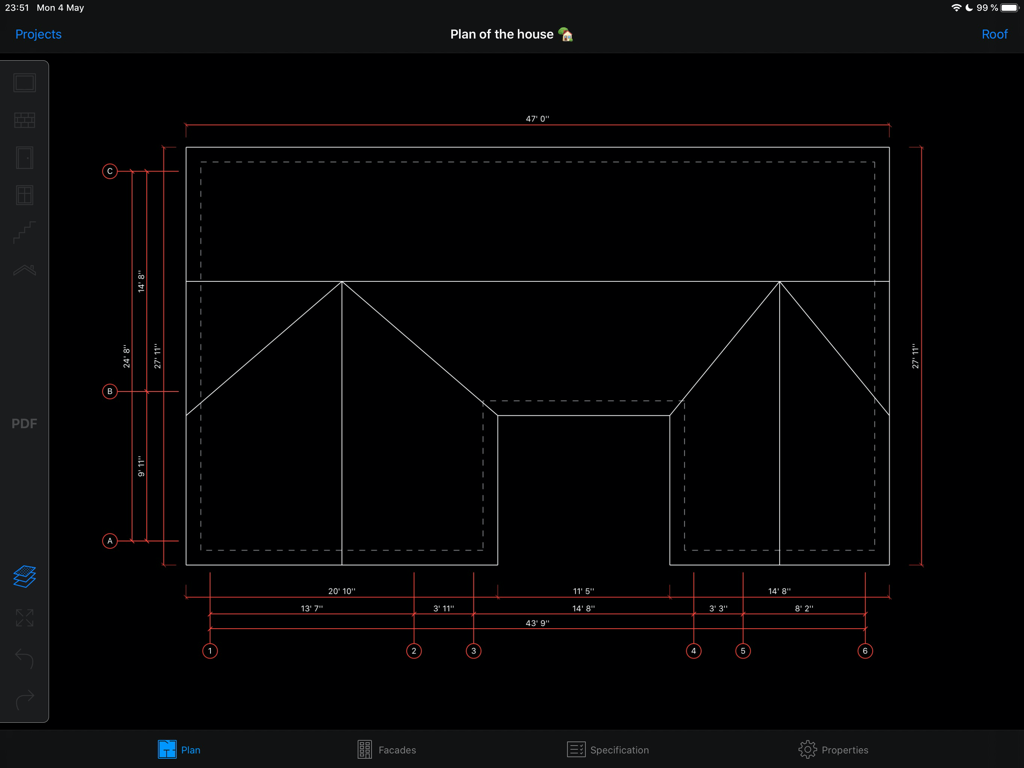Choose the window tool

(x=24, y=195)
